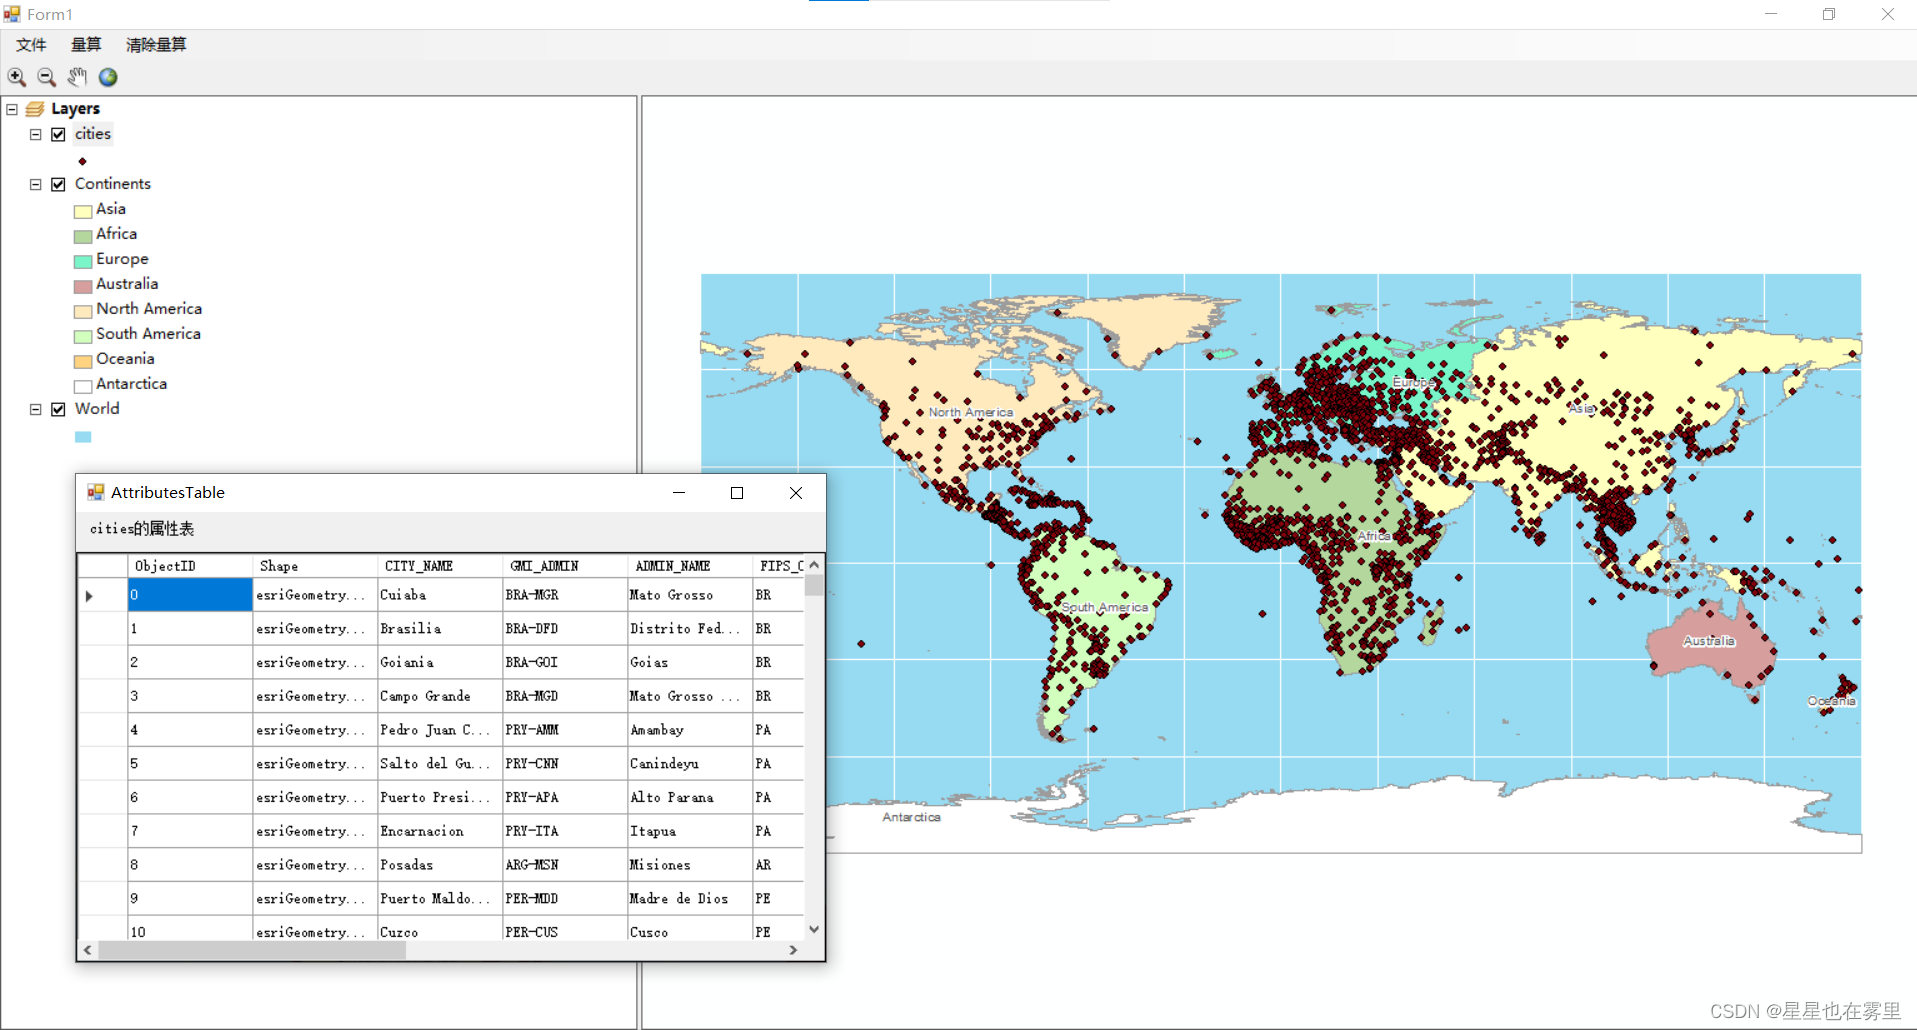Click the table scroll down arrow
The height and width of the screenshot is (1030, 1917).
coord(814,929)
